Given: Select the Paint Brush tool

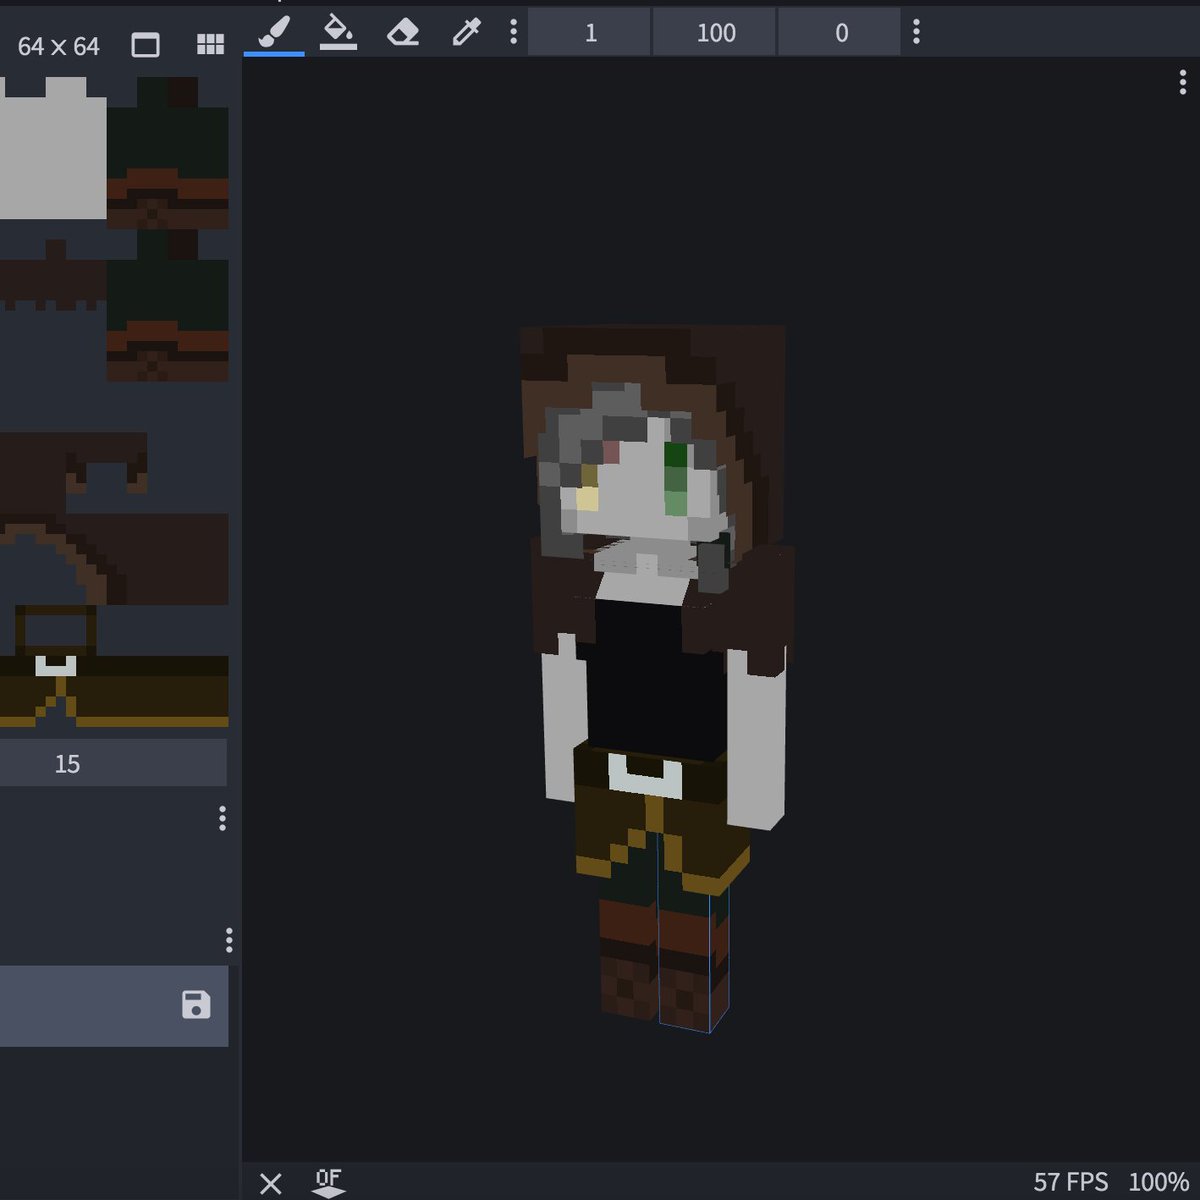Looking at the screenshot, I should click(274, 32).
